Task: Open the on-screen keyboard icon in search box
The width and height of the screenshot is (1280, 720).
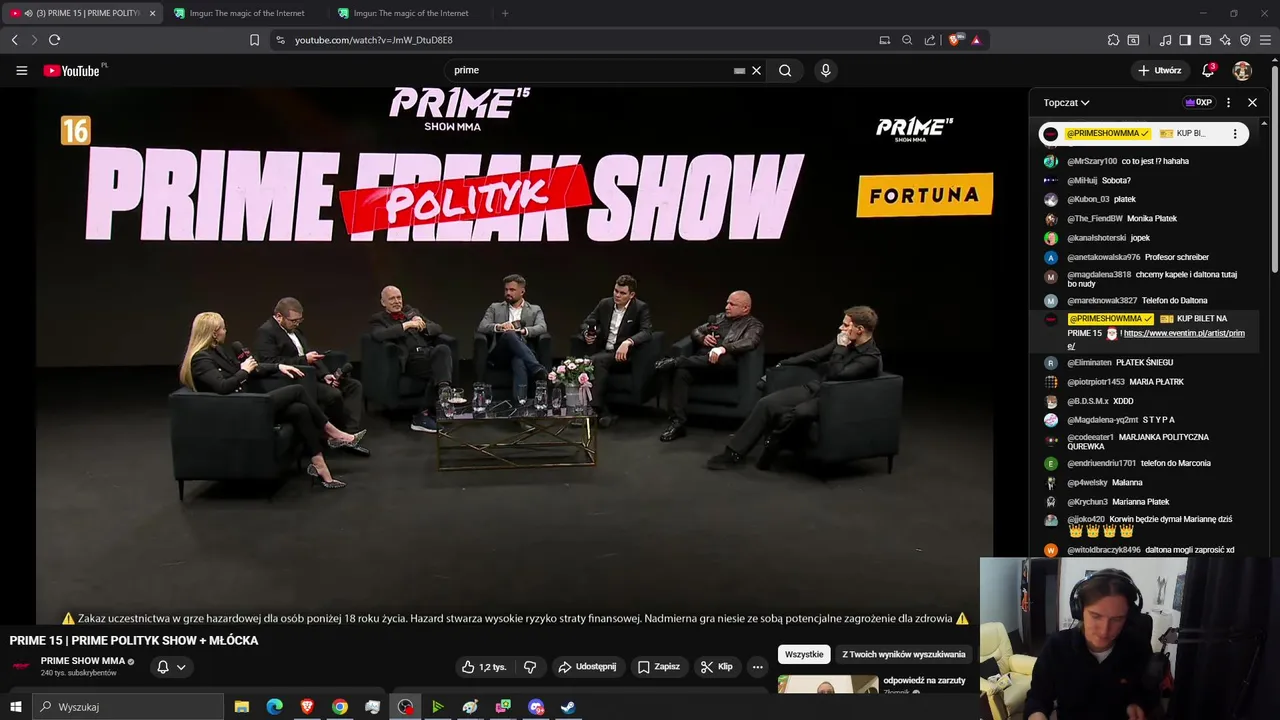Action: (739, 70)
